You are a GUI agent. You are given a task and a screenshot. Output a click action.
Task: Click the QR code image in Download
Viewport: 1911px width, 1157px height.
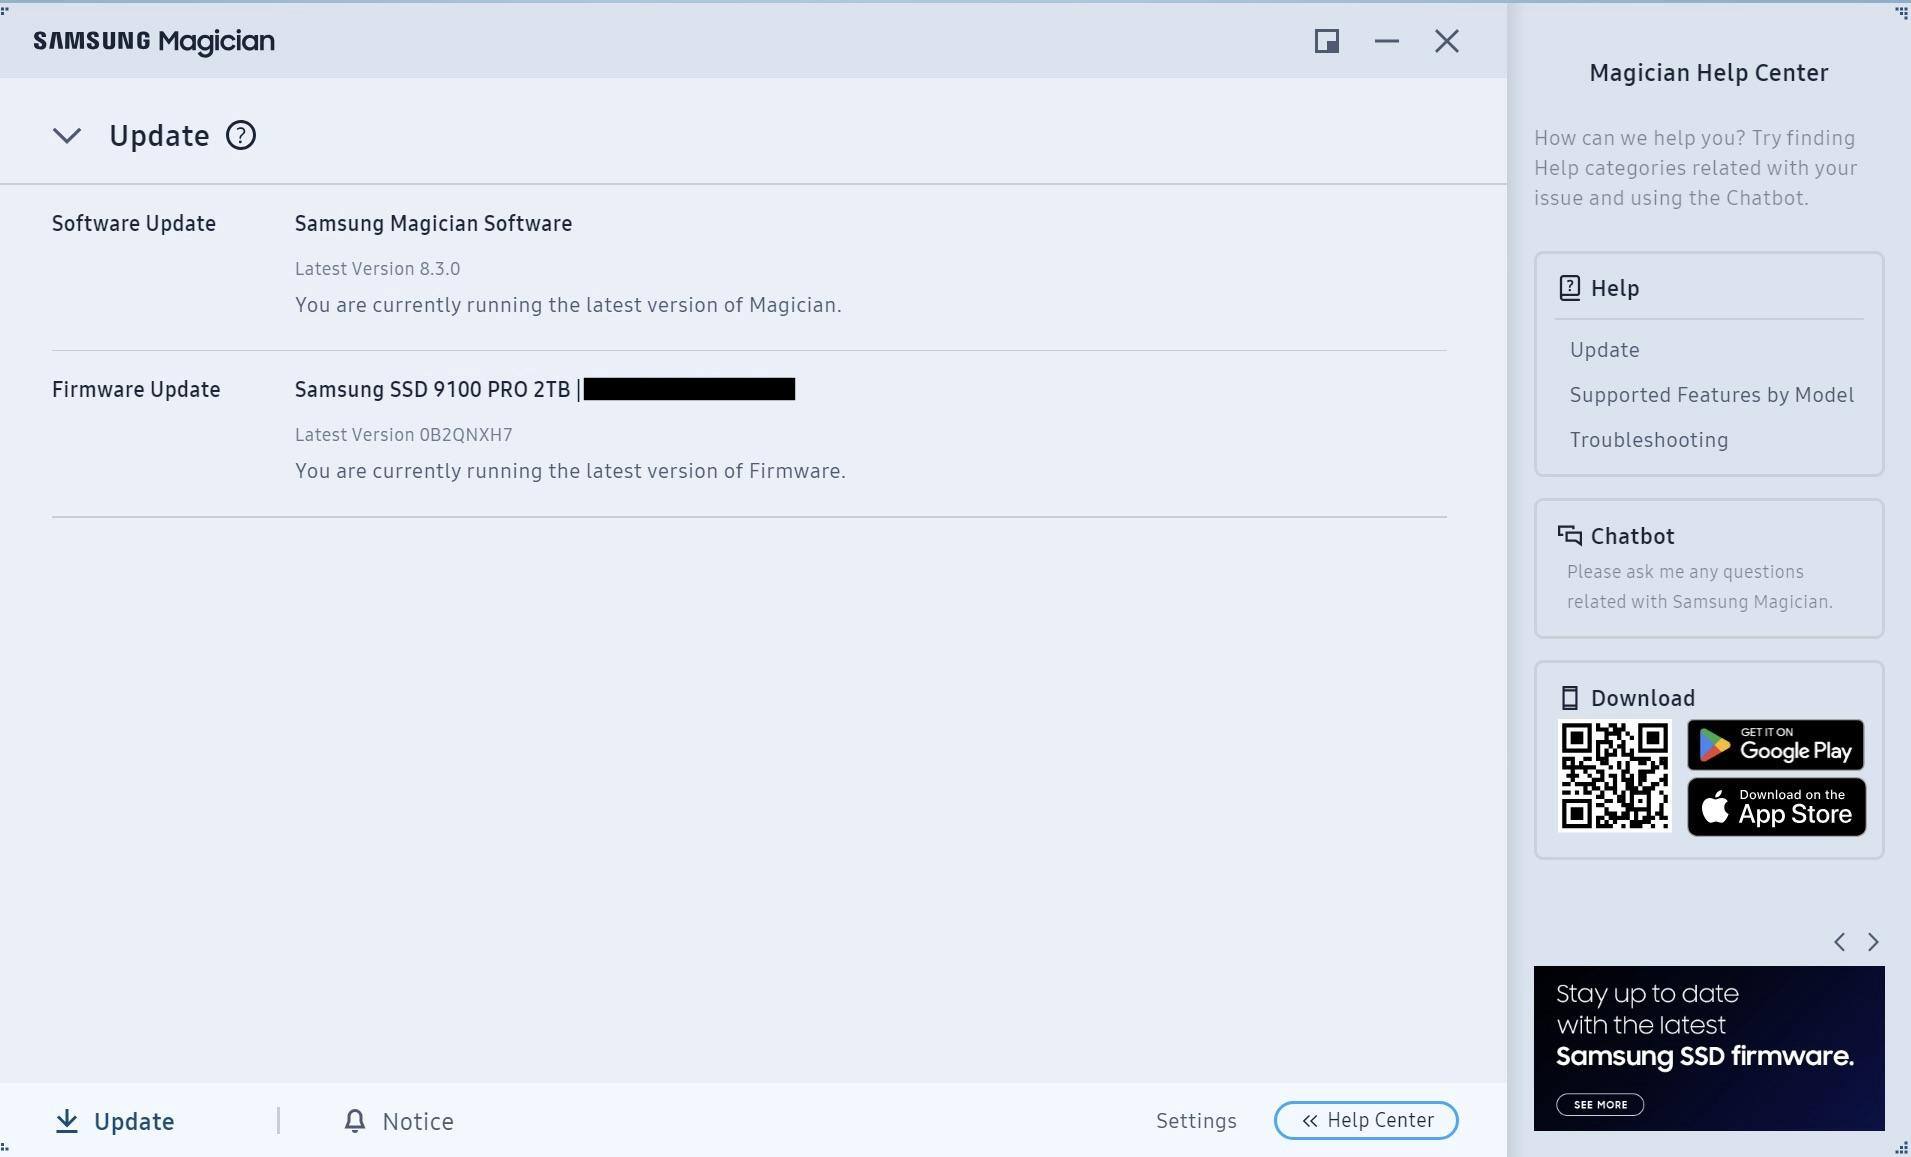1614,776
